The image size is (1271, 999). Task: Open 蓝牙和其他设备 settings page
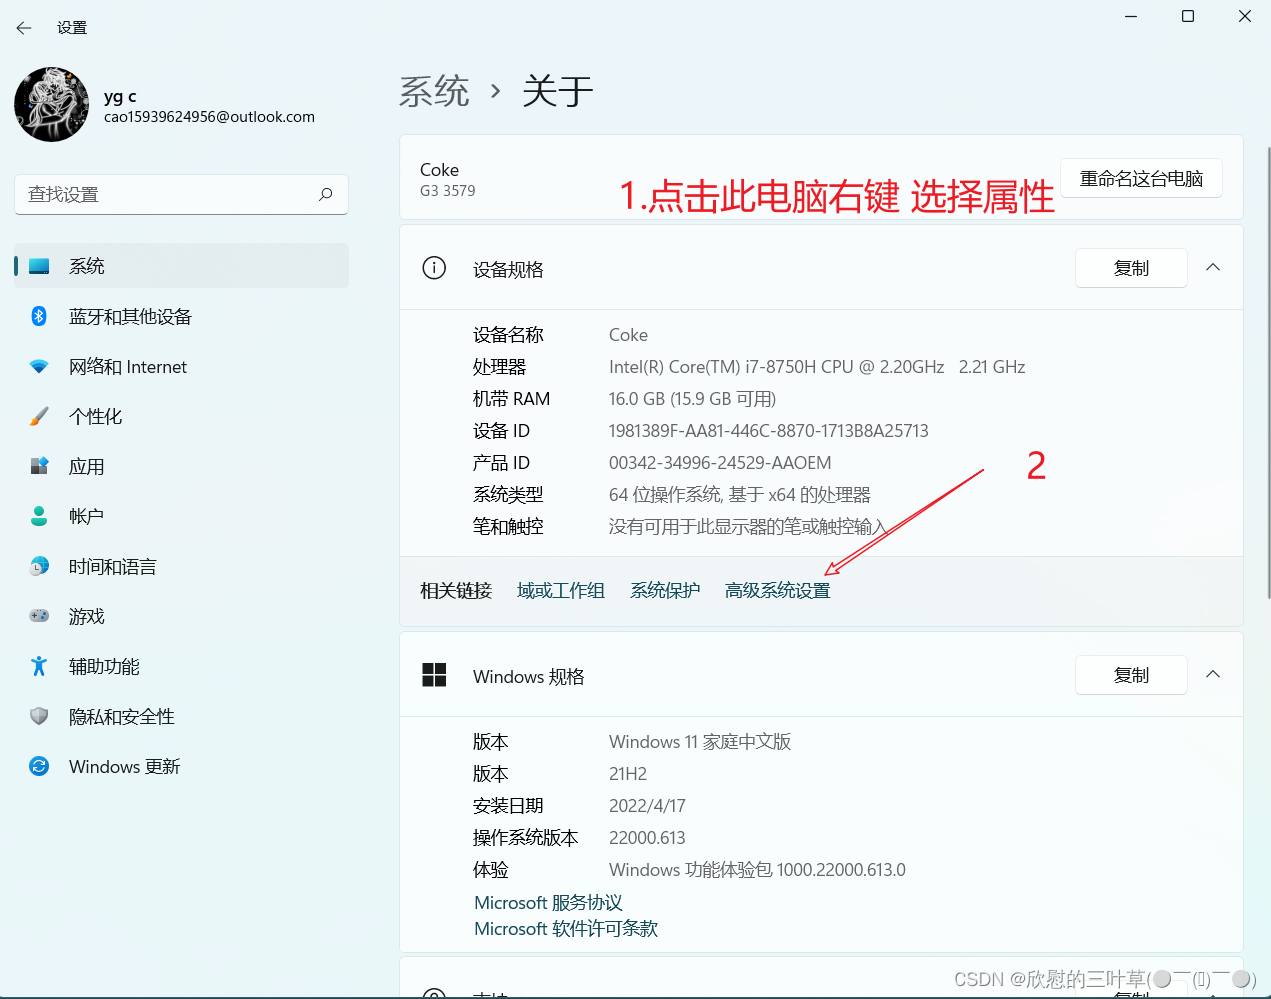[130, 316]
